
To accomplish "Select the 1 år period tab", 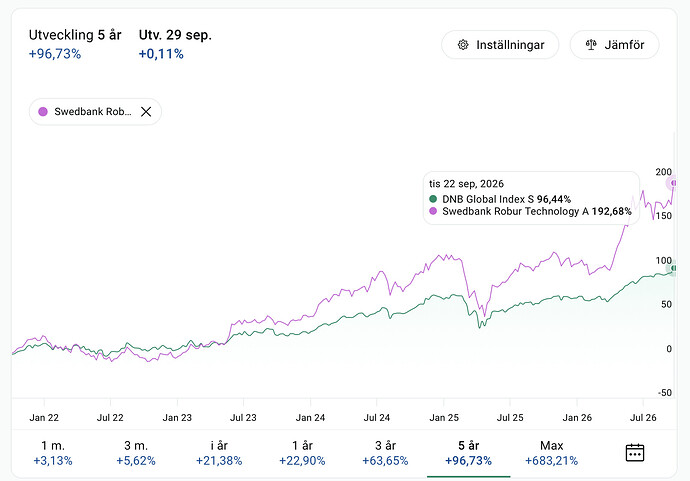I will click(x=302, y=453).
